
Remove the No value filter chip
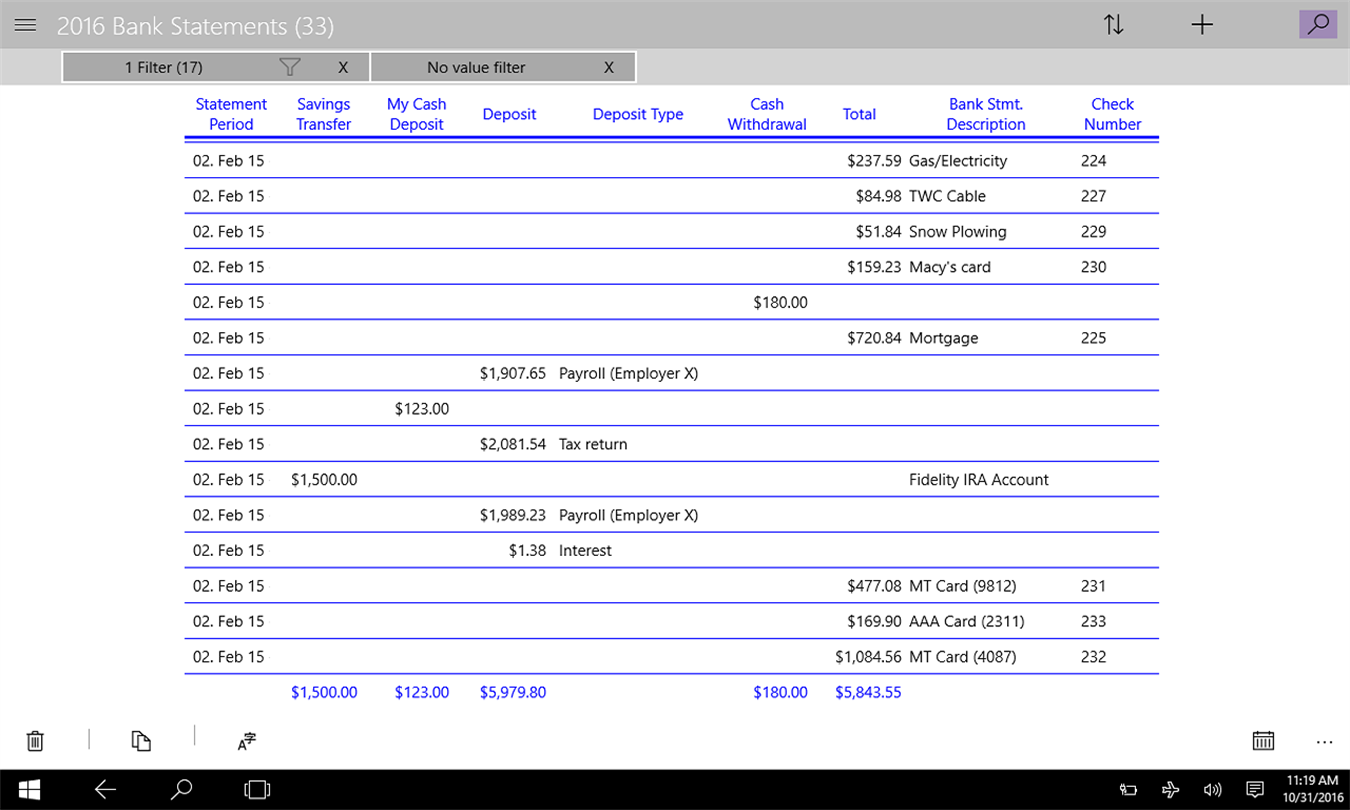609,67
